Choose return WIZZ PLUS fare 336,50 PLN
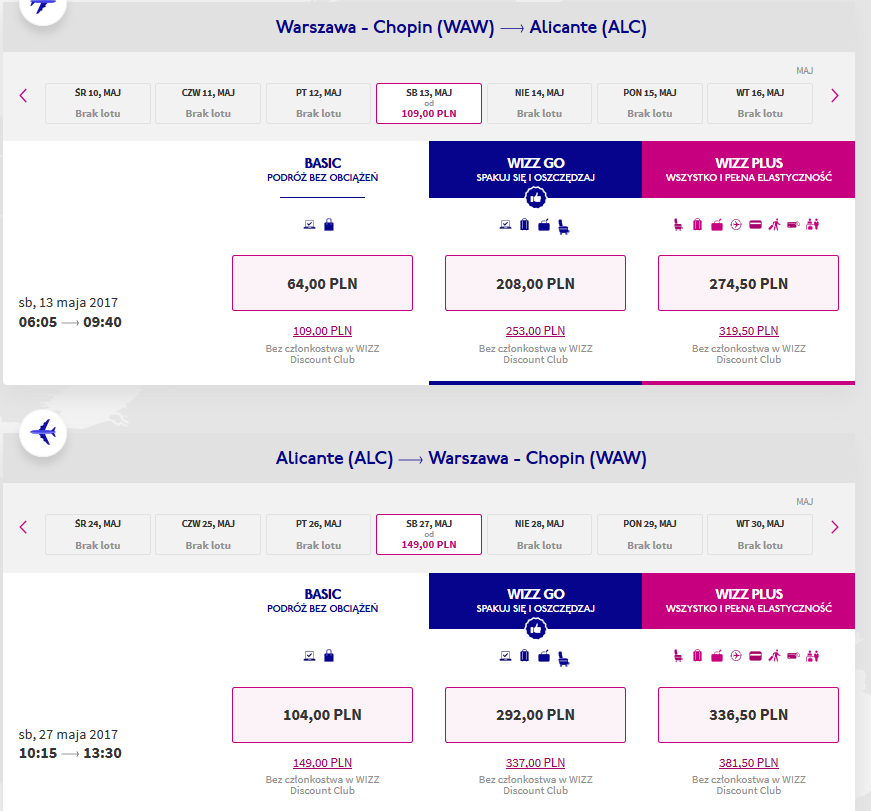This screenshot has height=811, width=871. point(748,715)
